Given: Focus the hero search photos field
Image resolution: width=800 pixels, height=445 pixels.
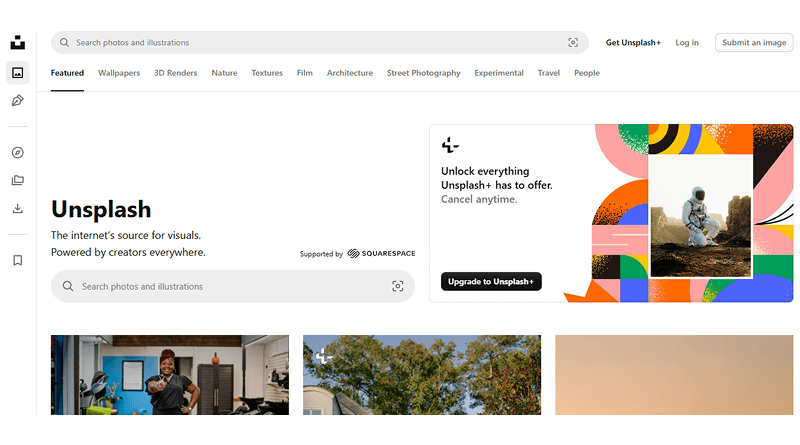Looking at the screenshot, I should point(233,286).
